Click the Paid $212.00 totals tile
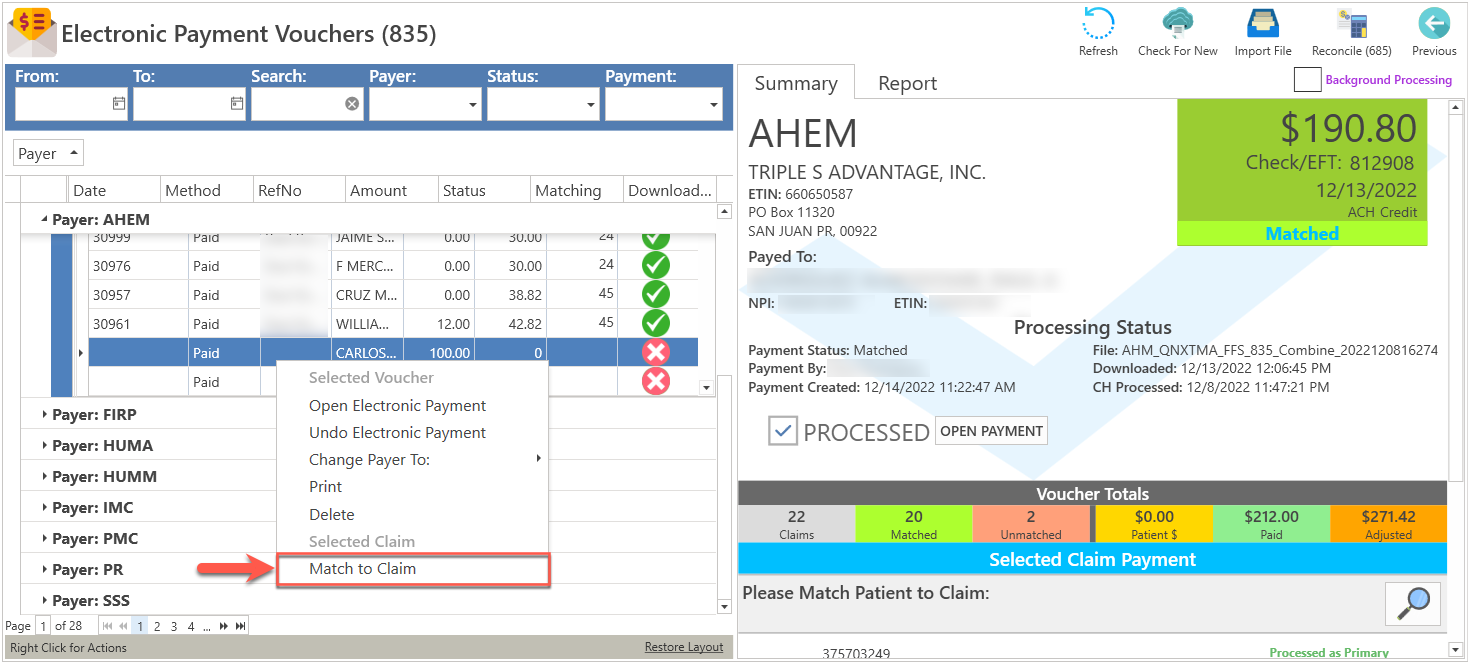The height and width of the screenshot is (666, 1474). [x=1271, y=524]
